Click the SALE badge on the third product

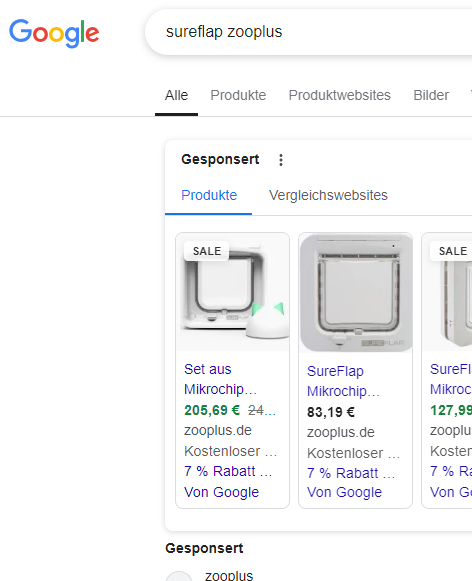[451, 251]
